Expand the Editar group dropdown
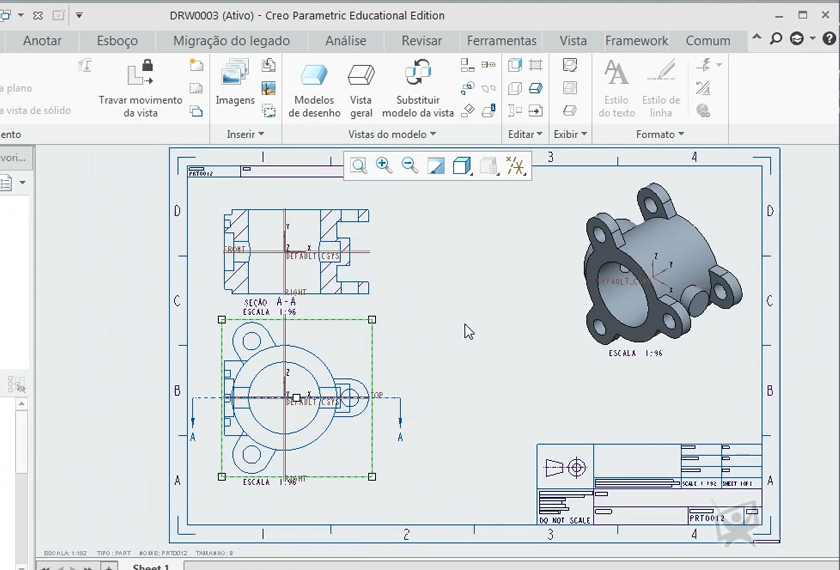 (525, 134)
